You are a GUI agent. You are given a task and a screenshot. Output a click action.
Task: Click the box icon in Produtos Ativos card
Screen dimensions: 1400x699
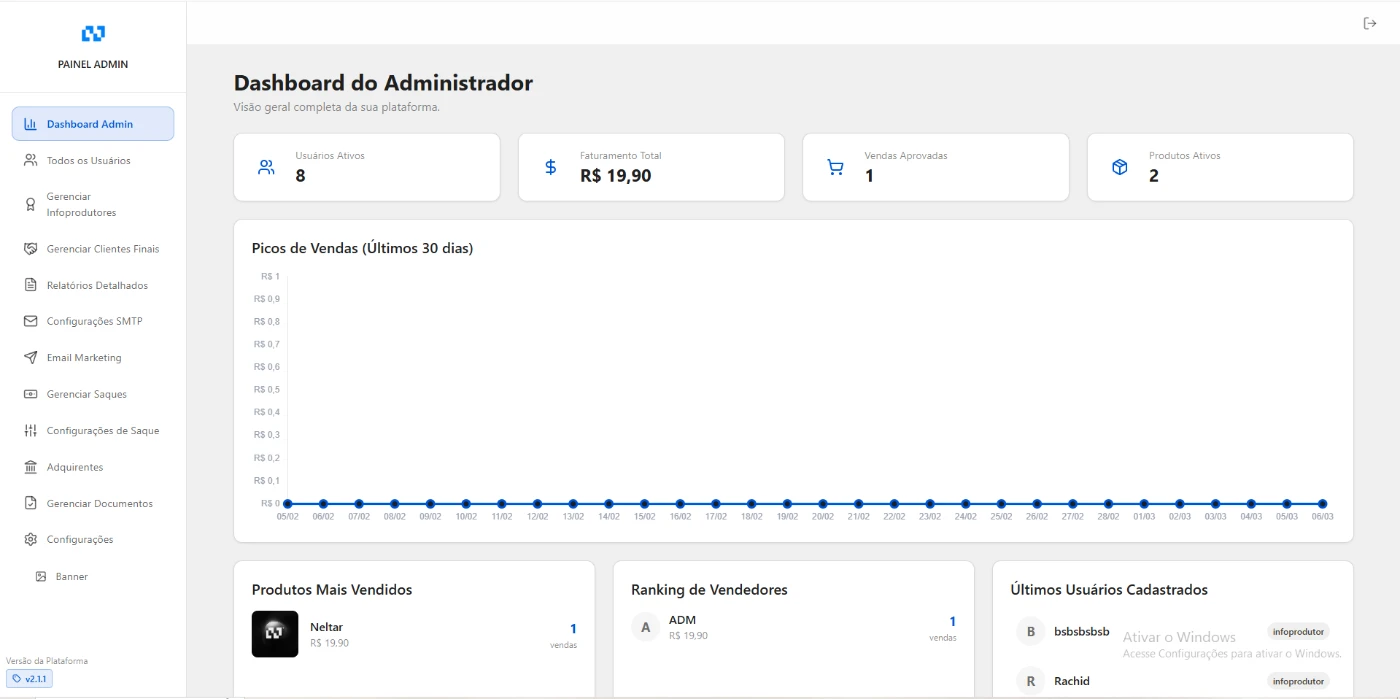1120,168
